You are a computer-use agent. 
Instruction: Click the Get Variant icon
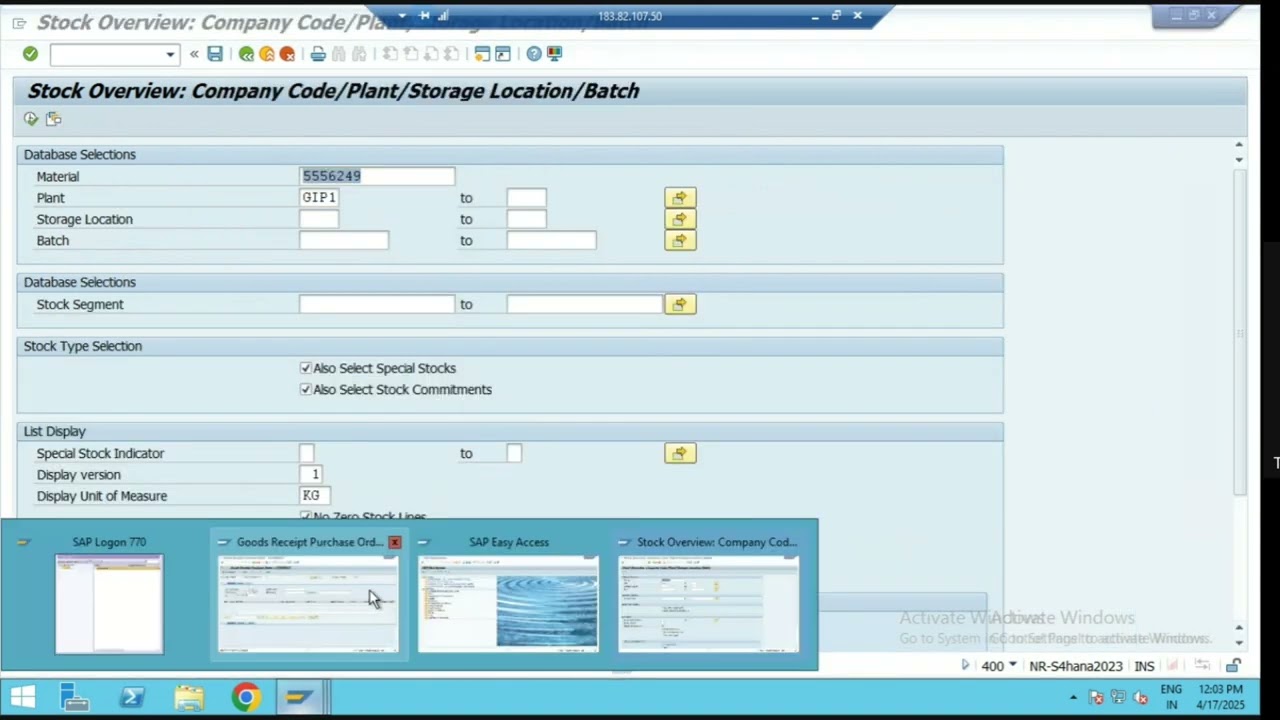(x=54, y=119)
